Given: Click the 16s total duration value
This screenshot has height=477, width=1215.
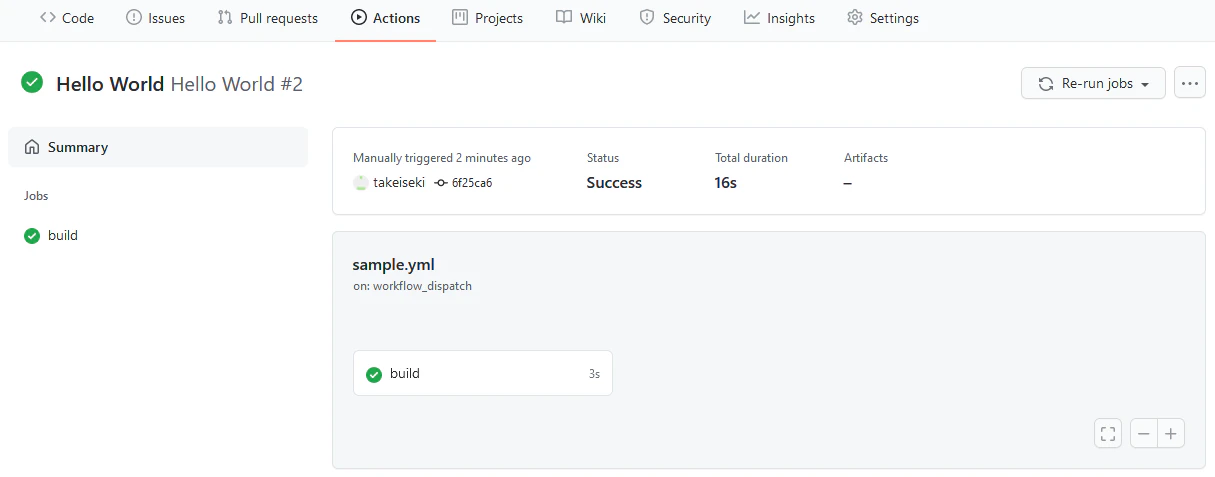Looking at the screenshot, I should (726, 183).
